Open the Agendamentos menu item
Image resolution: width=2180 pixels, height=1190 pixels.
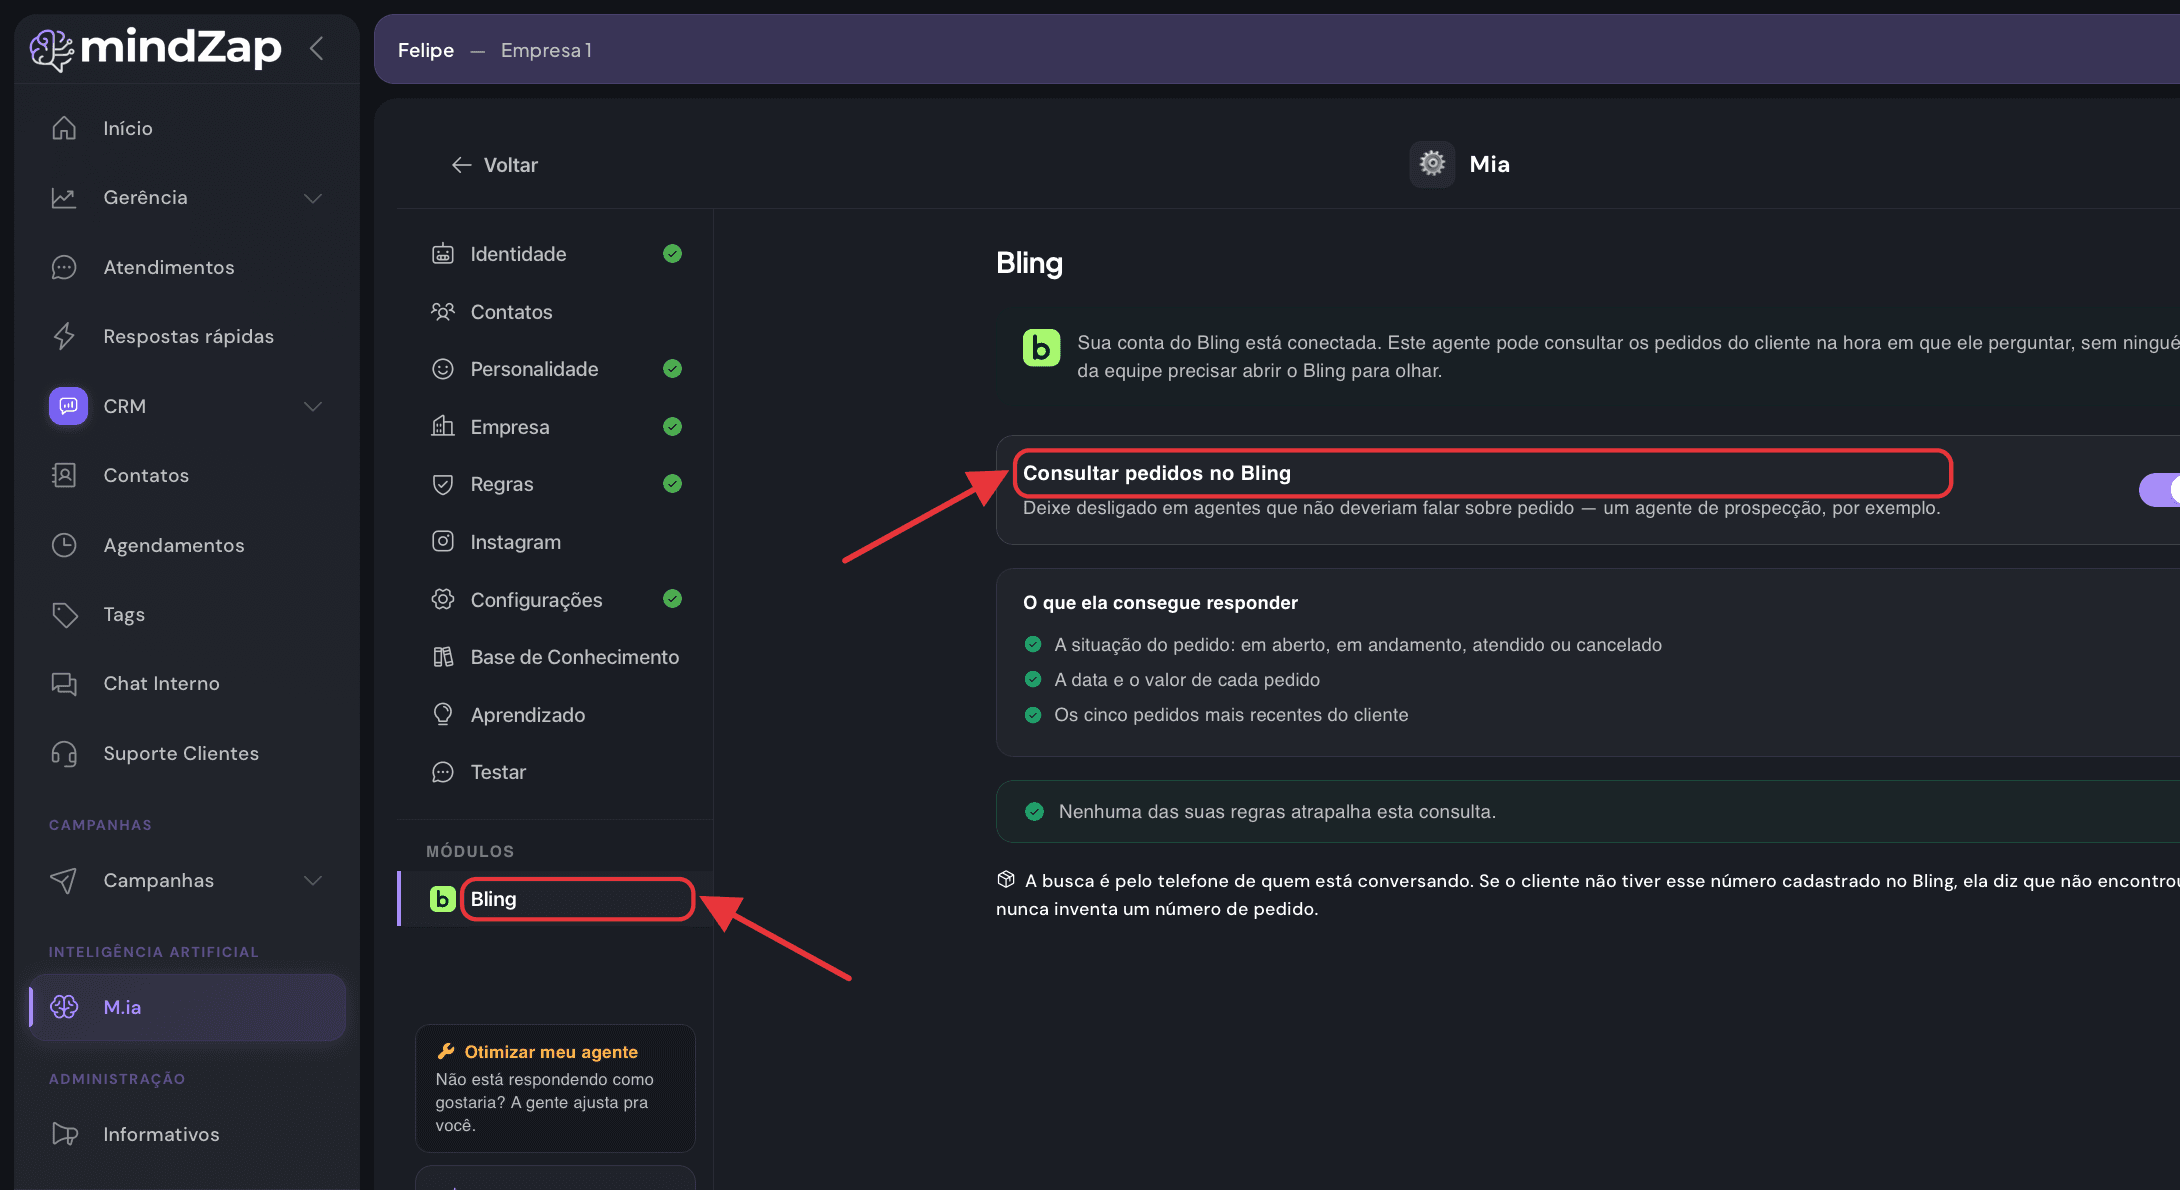(x=187, y=545)
